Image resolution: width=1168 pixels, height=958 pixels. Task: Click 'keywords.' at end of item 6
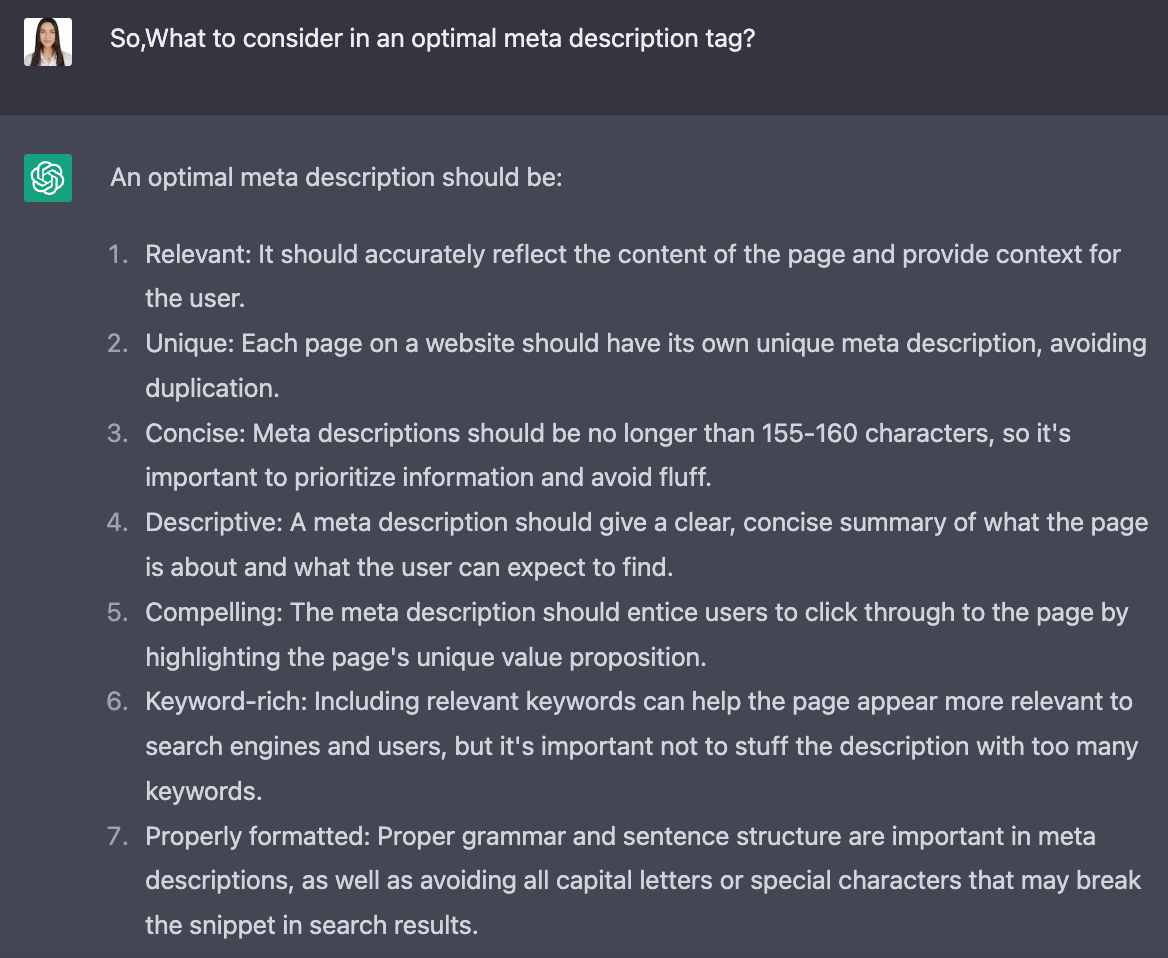click(203, 791)
